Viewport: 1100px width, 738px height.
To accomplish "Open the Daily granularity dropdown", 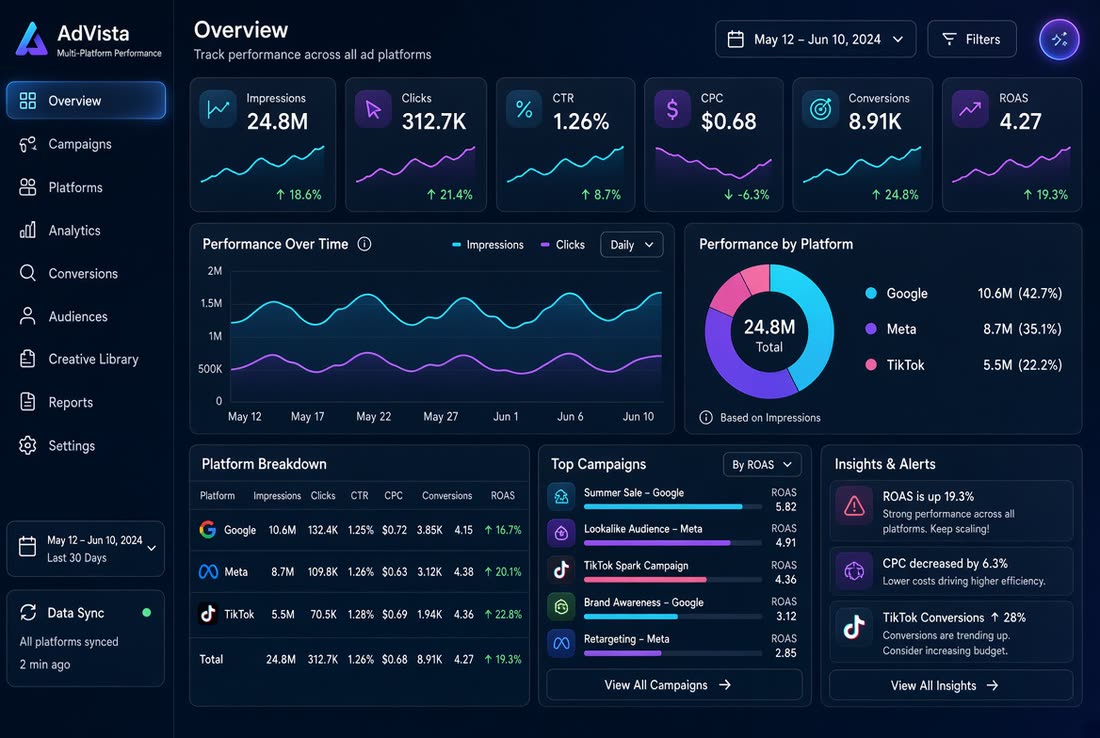I will point(631,245).
